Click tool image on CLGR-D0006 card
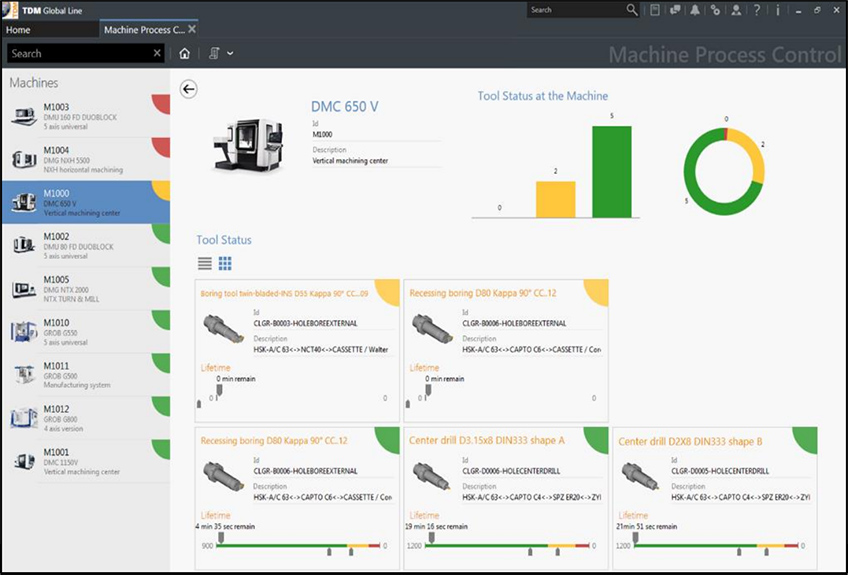 coord(431,476)
